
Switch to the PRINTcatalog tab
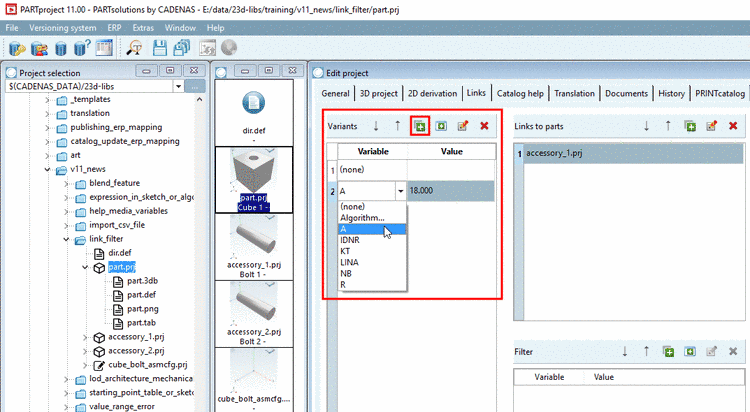(720, 93)
